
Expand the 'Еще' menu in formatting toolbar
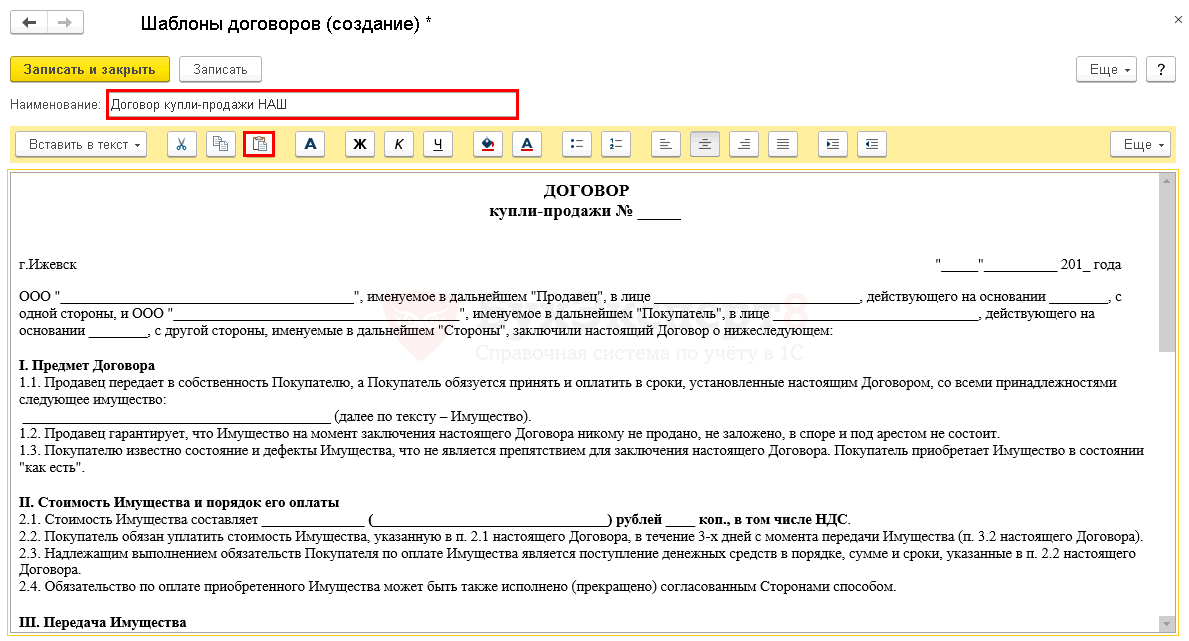(x=1140, y=144)
